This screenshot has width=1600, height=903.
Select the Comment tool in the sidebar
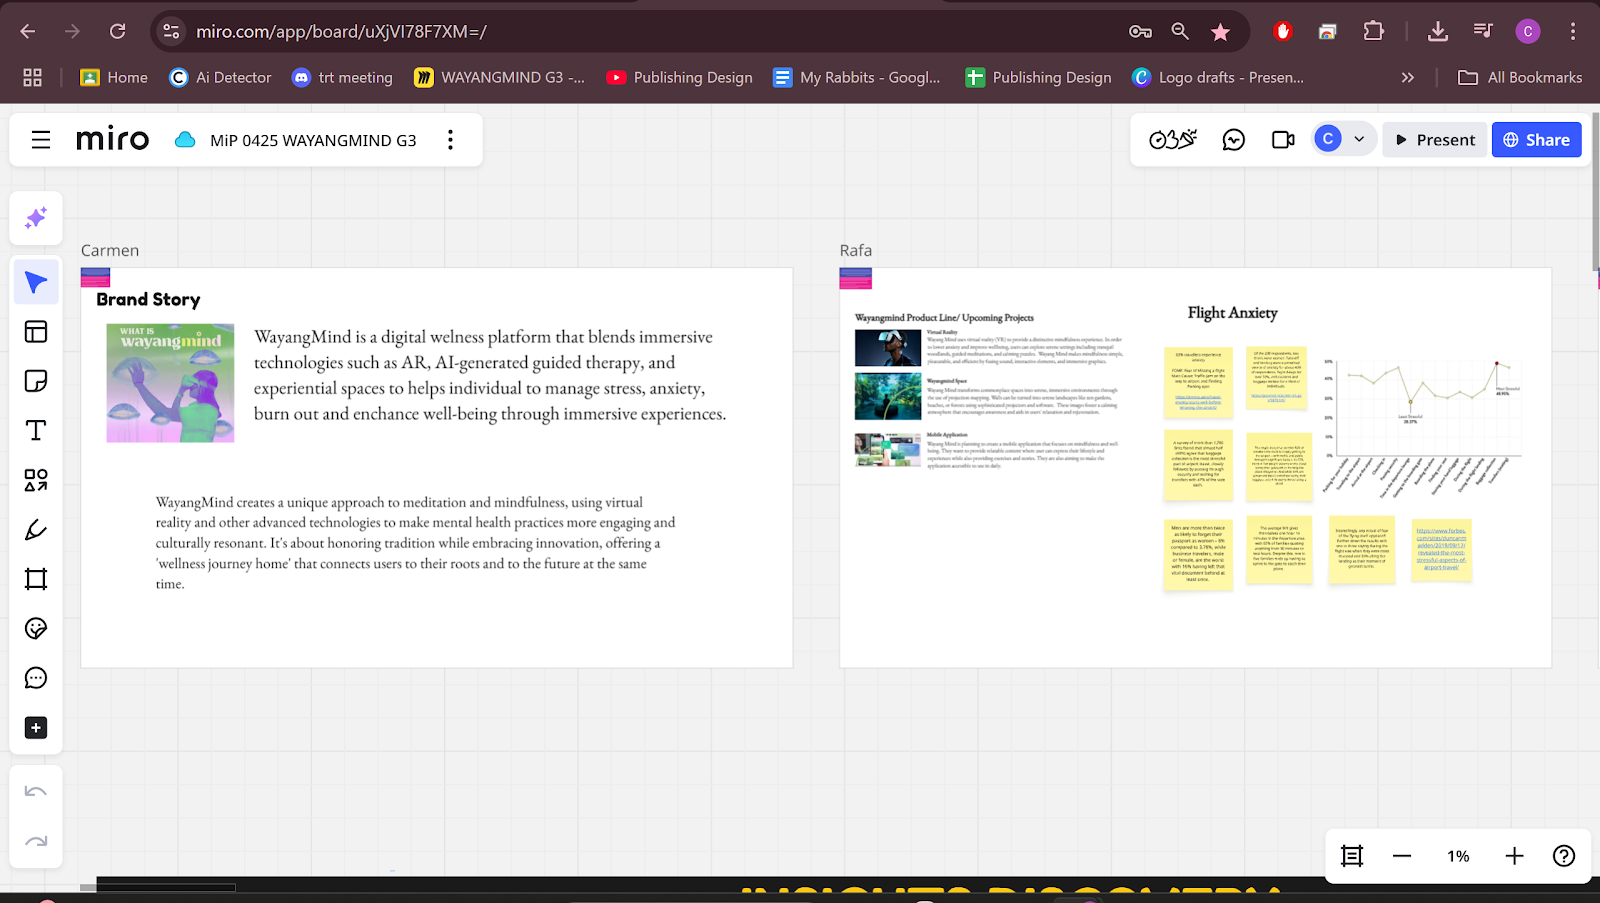point(36,678)
